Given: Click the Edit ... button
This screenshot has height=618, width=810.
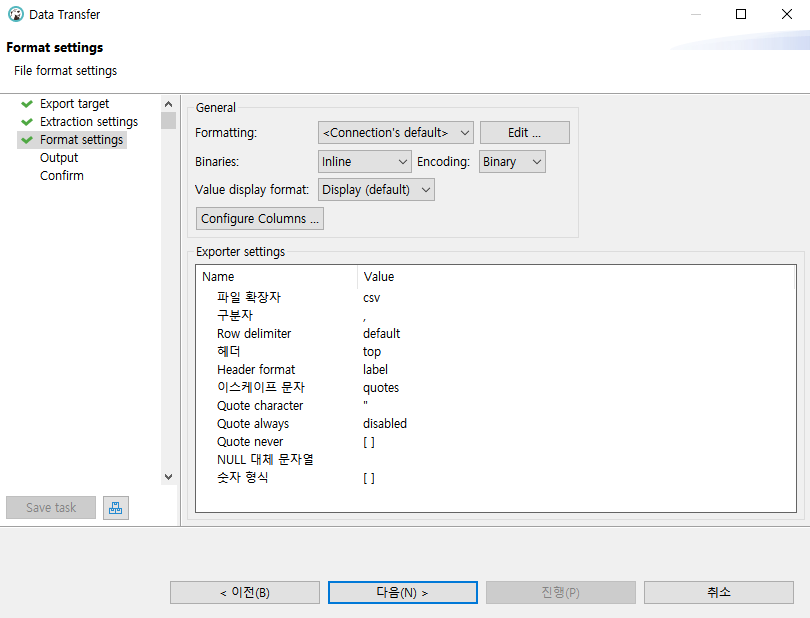Looking at the screenshot, I should point(525,133).
